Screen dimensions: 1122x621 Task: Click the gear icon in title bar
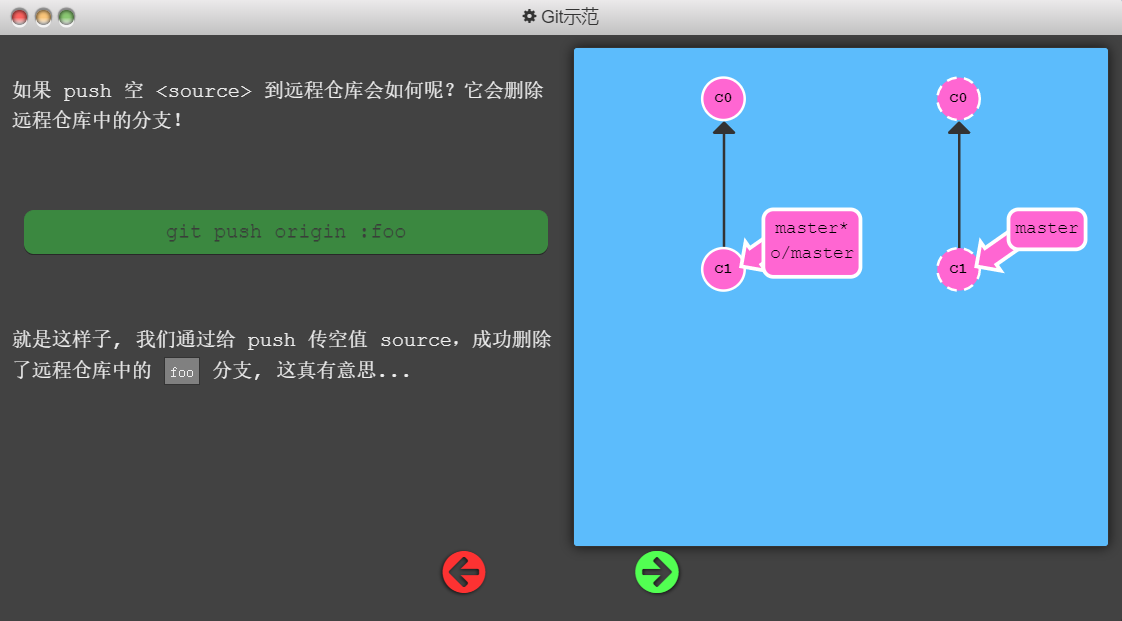pos(530,17)
